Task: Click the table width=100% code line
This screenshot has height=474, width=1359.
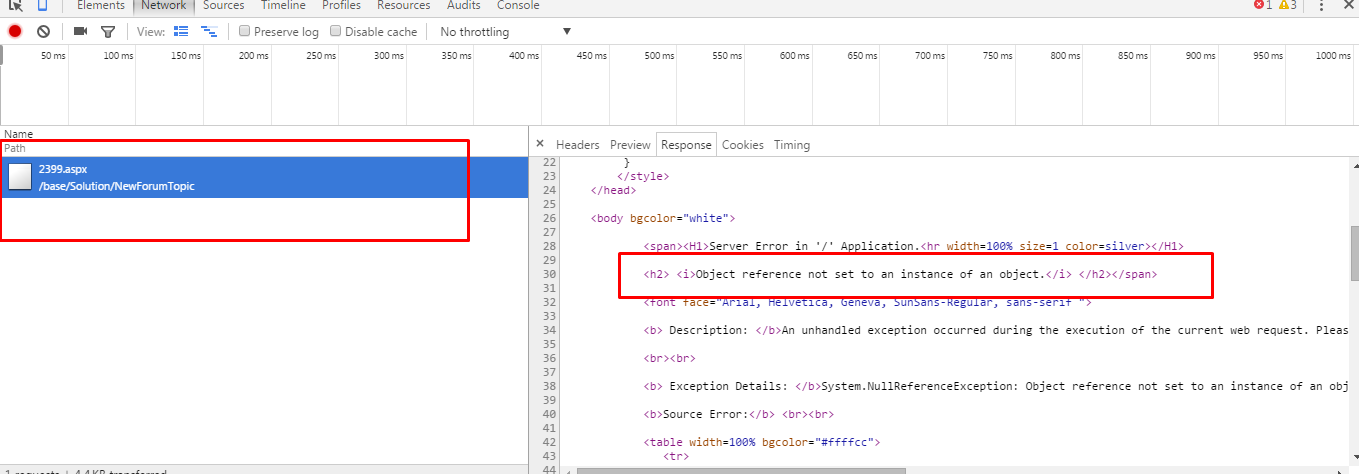Action: (x=762, y=442)
